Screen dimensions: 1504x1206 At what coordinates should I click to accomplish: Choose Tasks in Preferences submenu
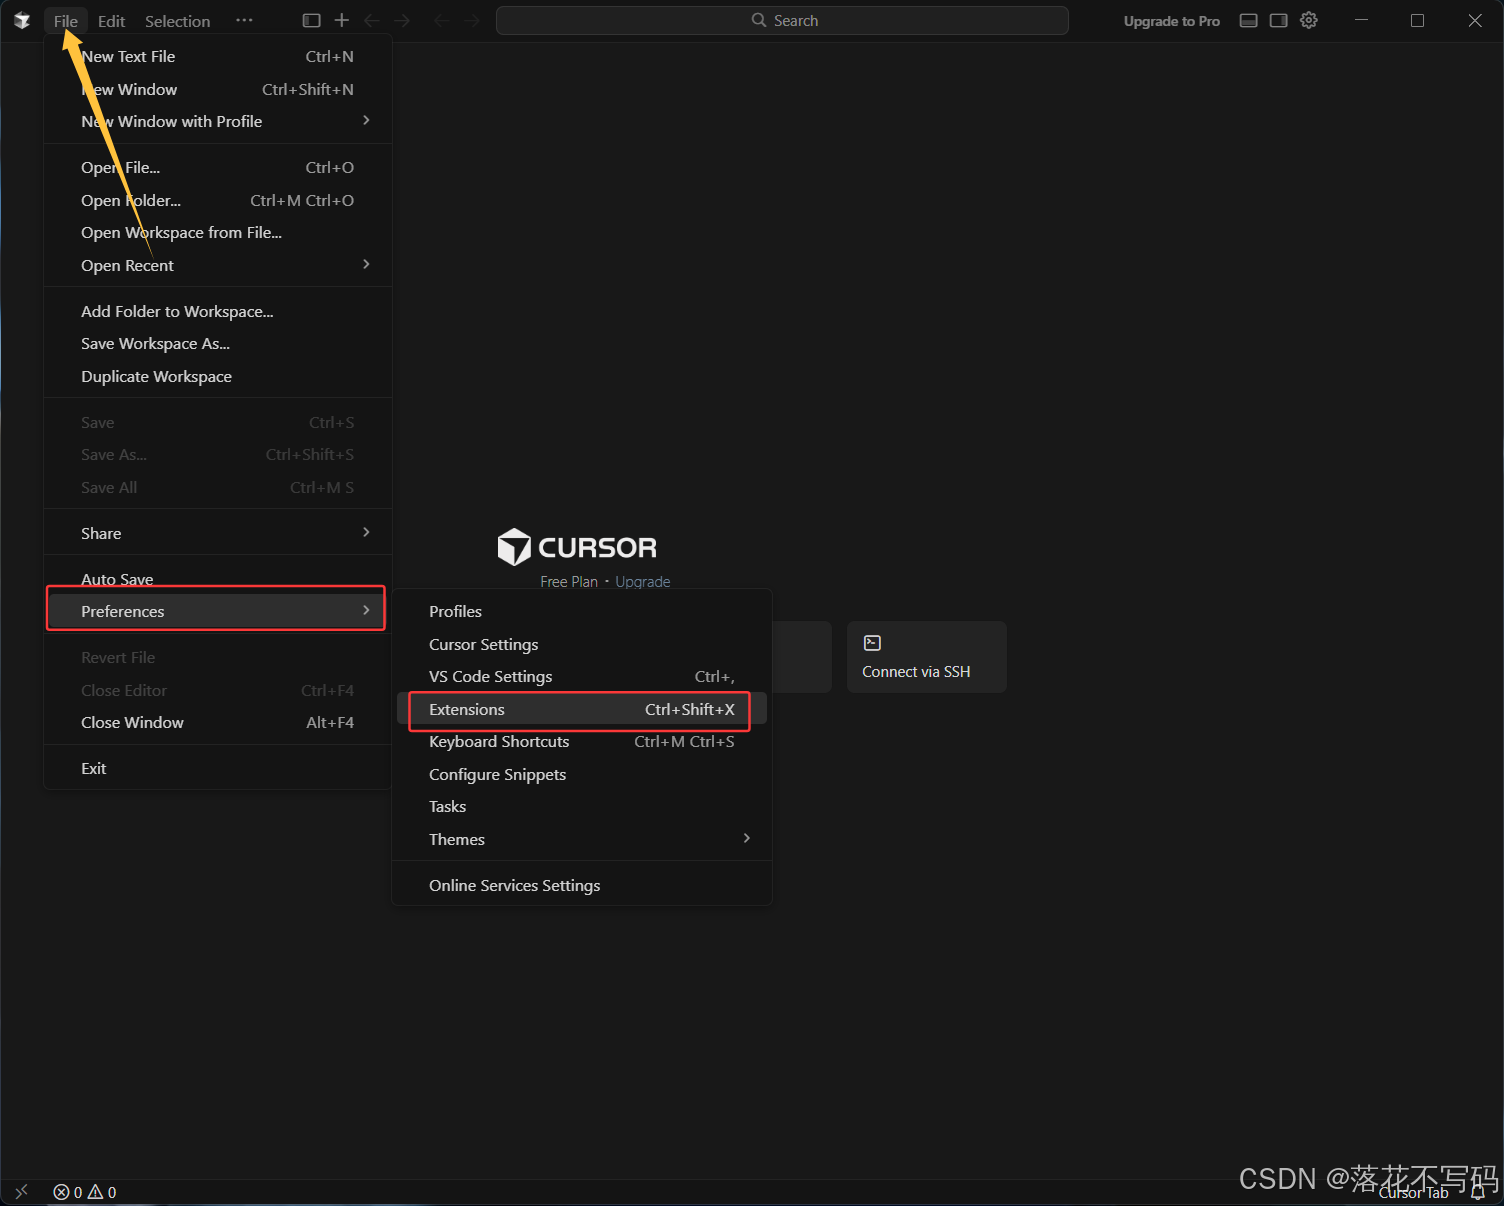pyautogui.click(x=582, y=806)
